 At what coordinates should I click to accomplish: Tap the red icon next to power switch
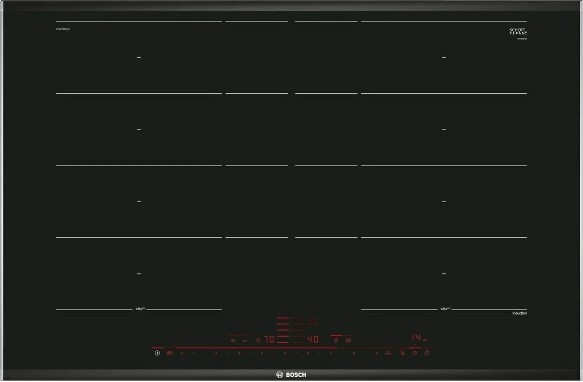(170, 353)
